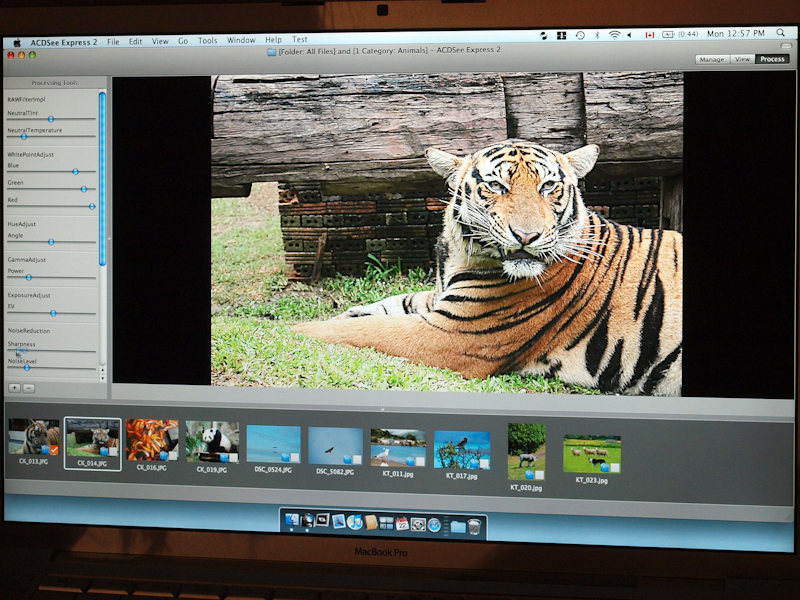The image size is (800, 600).
Task: Open Spotlight search magnifier
Action: click(781, 33)
